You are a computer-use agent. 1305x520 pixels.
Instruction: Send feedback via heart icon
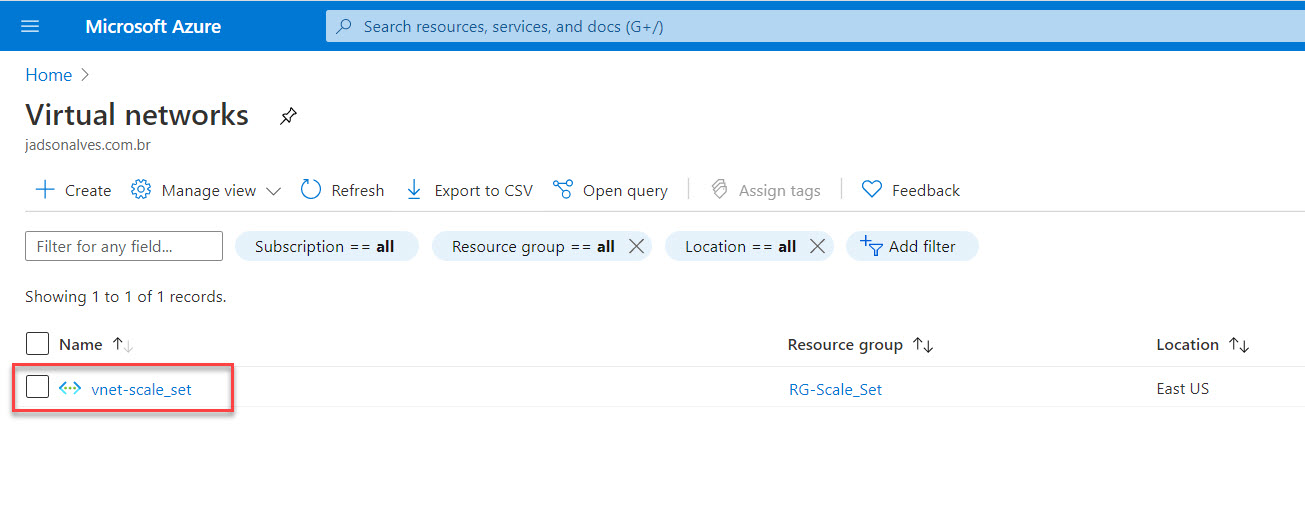872,190
